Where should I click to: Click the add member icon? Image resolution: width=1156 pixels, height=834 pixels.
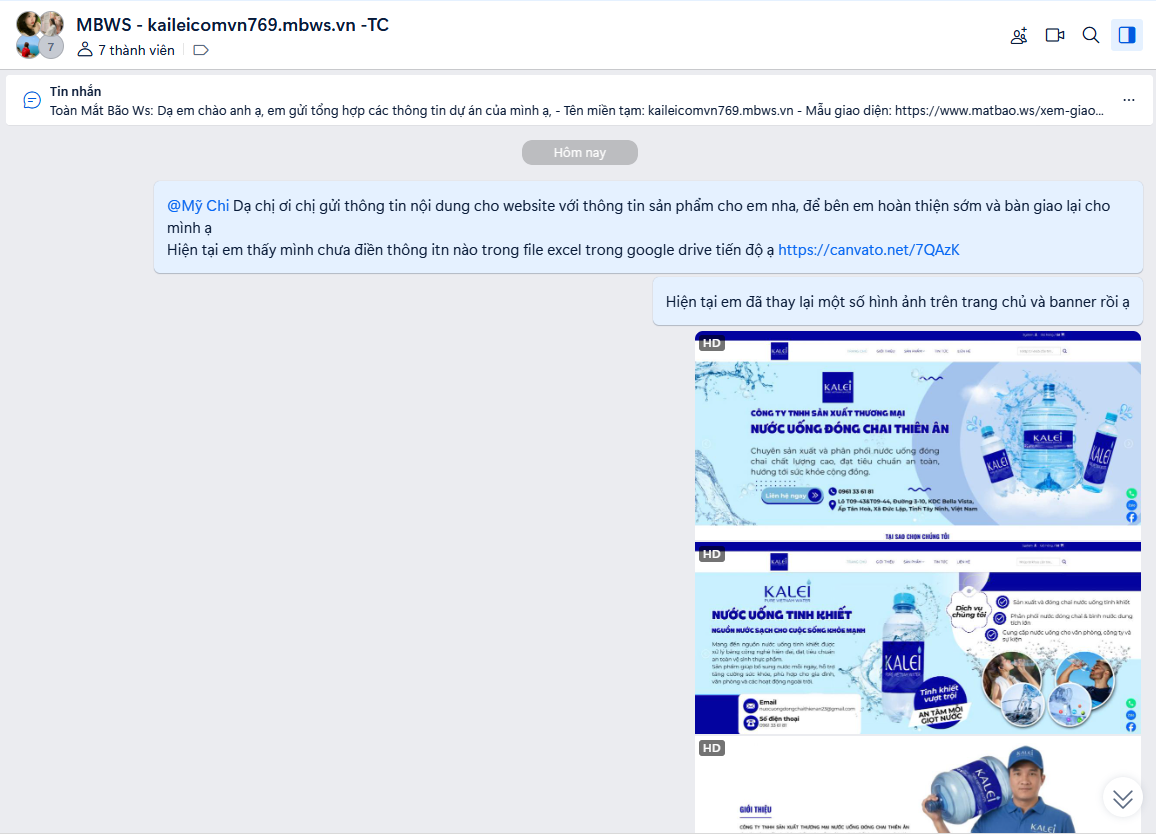click(x=1019, y=35)
